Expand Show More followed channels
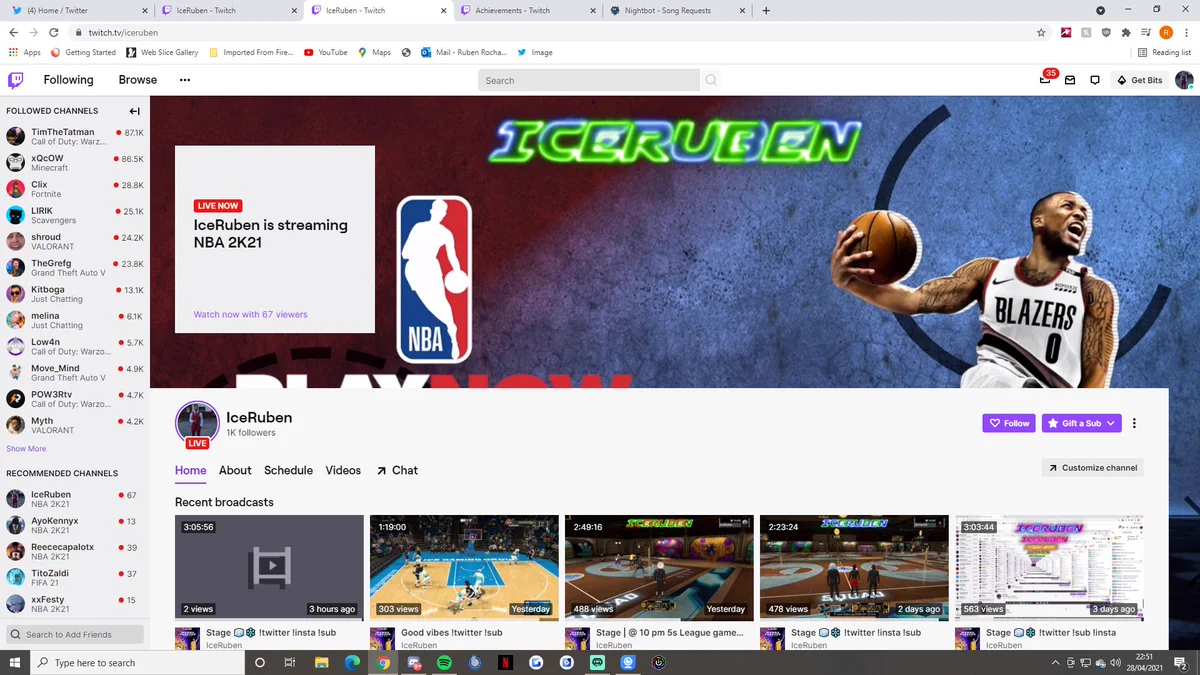 click(x=26, y=449)
